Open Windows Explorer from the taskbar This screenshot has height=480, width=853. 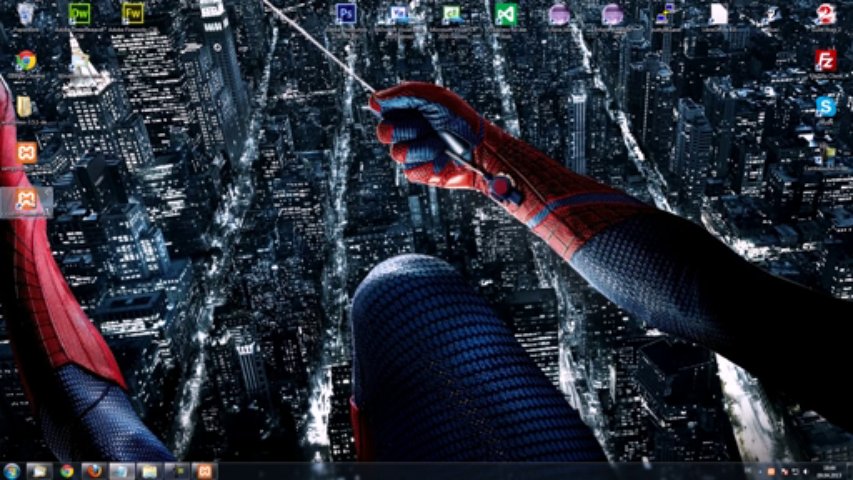click(x=40, y=471)
